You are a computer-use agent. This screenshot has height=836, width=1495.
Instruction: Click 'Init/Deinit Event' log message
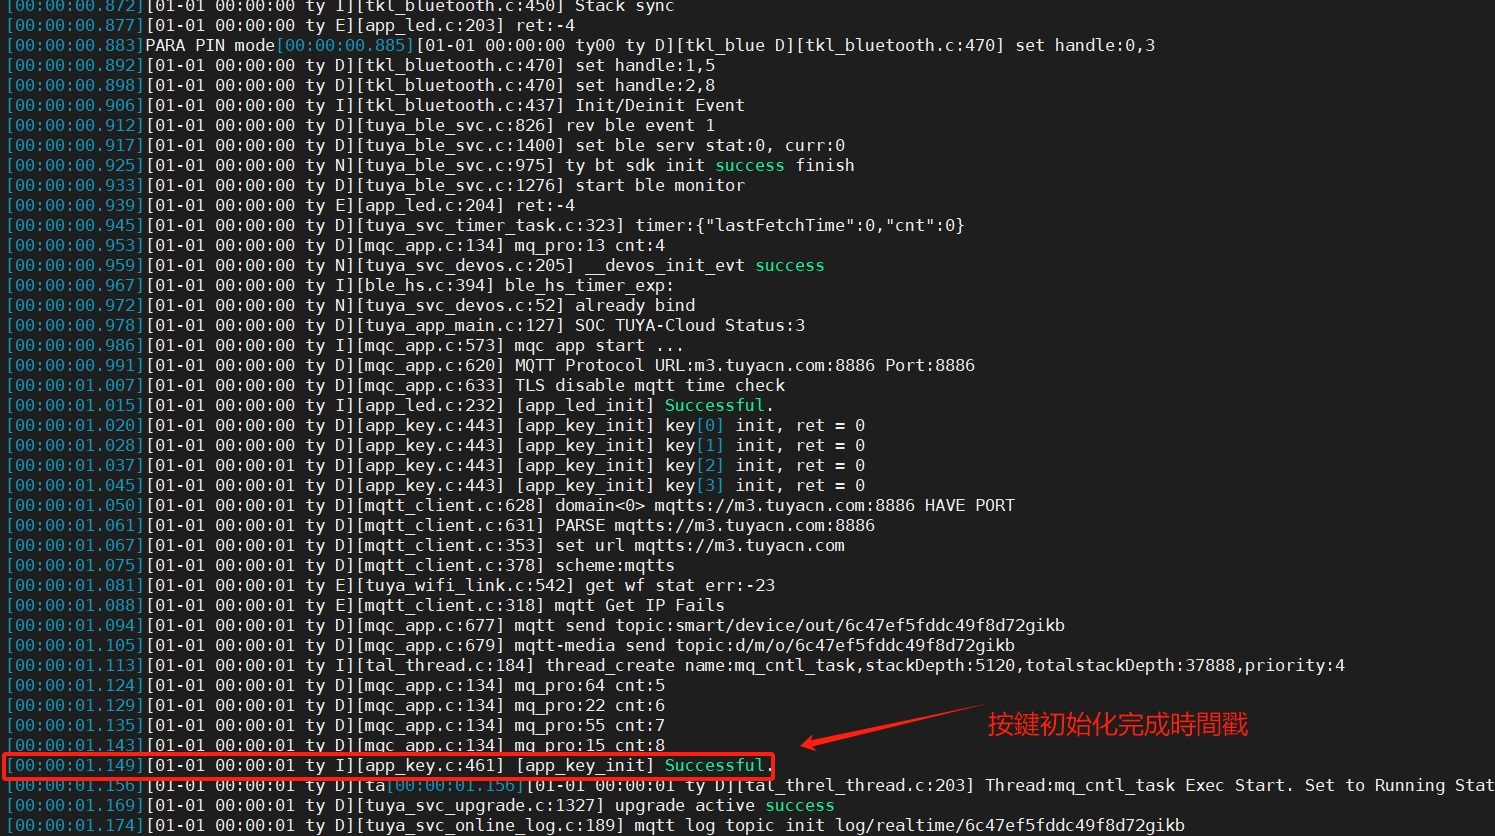[660, 105]
